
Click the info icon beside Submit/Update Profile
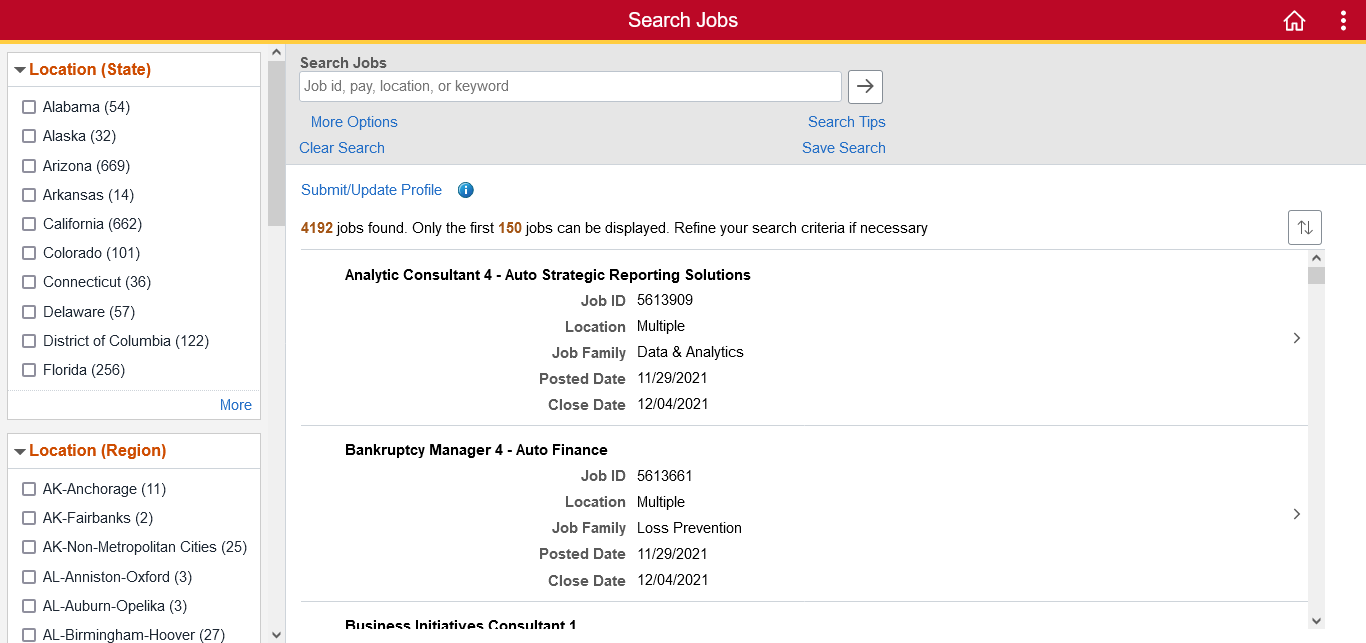[465, 190]
